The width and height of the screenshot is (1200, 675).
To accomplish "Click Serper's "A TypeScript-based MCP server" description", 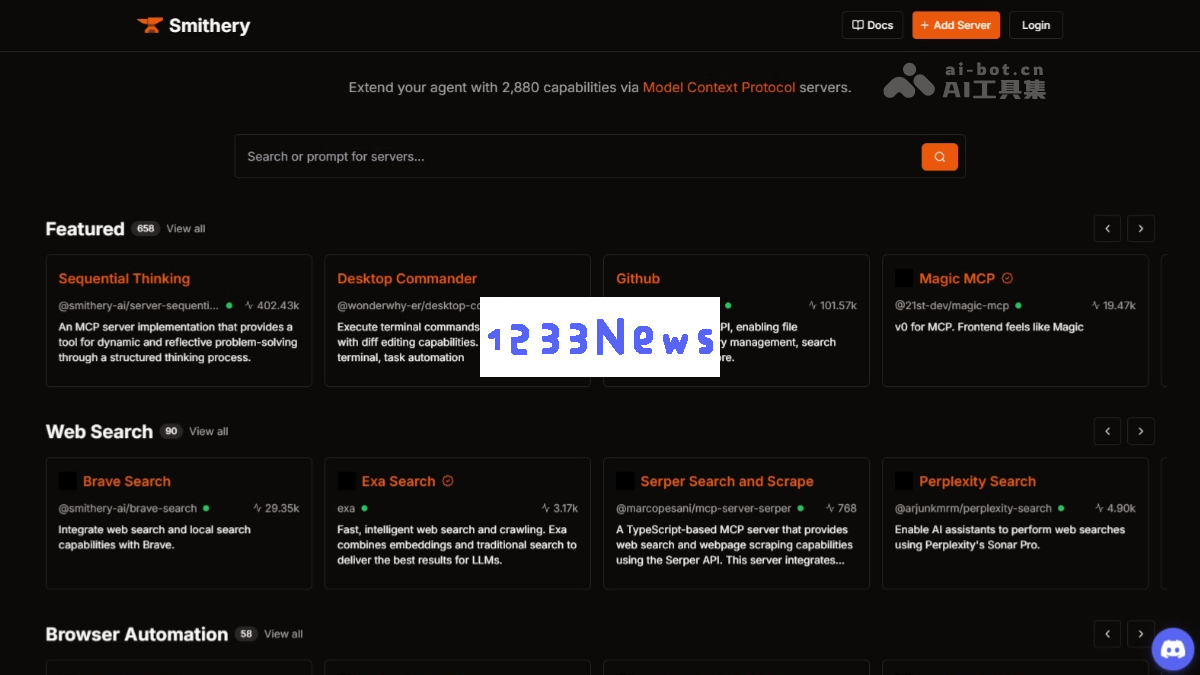I will [x=735, y=545].
